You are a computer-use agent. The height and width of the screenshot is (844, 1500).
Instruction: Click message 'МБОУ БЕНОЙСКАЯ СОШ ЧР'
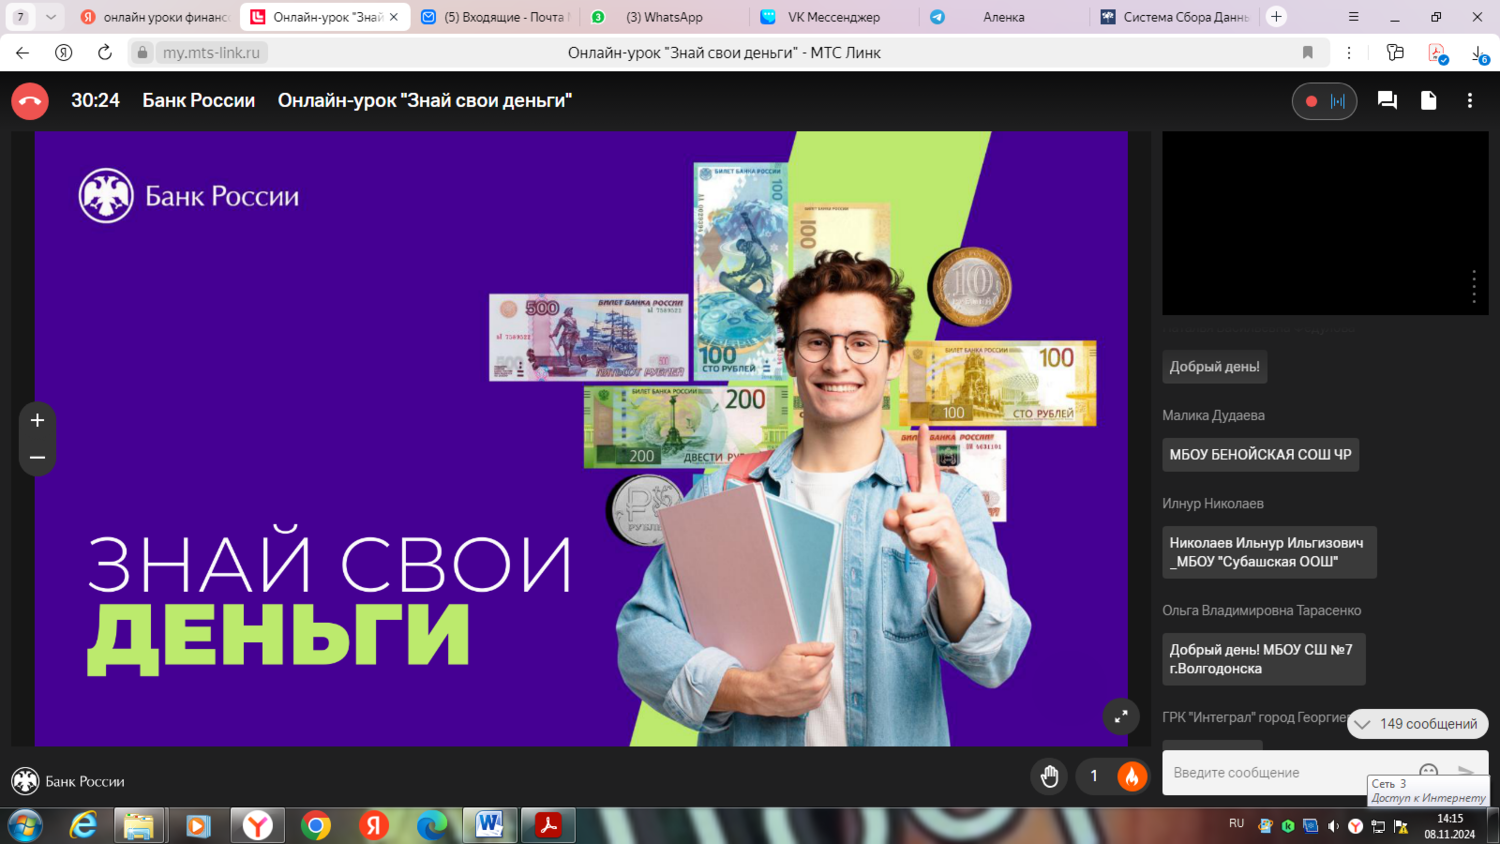tap(1260, 455)
